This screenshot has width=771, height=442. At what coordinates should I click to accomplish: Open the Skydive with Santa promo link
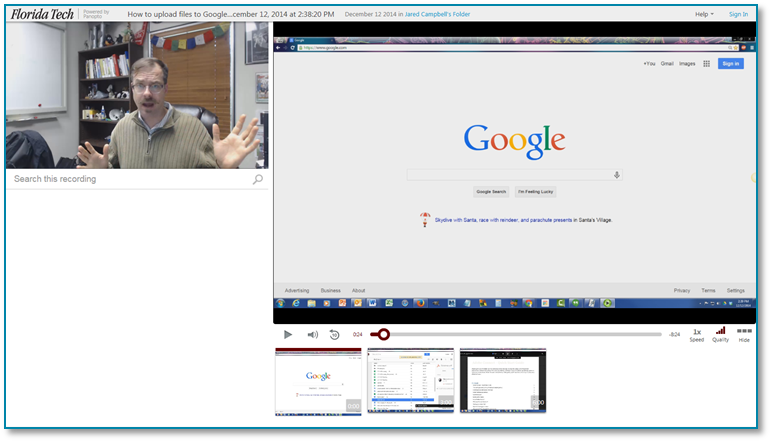[503, 220]
